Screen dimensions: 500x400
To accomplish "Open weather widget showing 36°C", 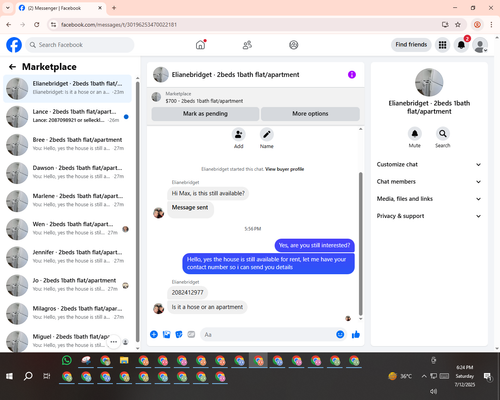I will (400, 376).
